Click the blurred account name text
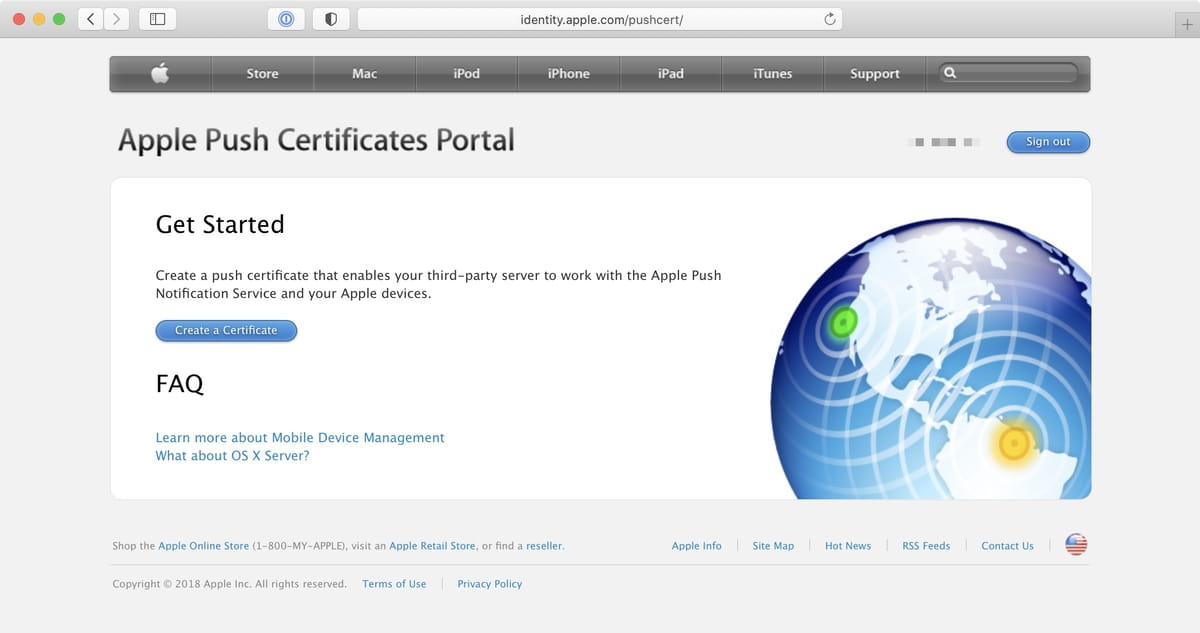The image size is (1200, 633). [x=944, y=142]
